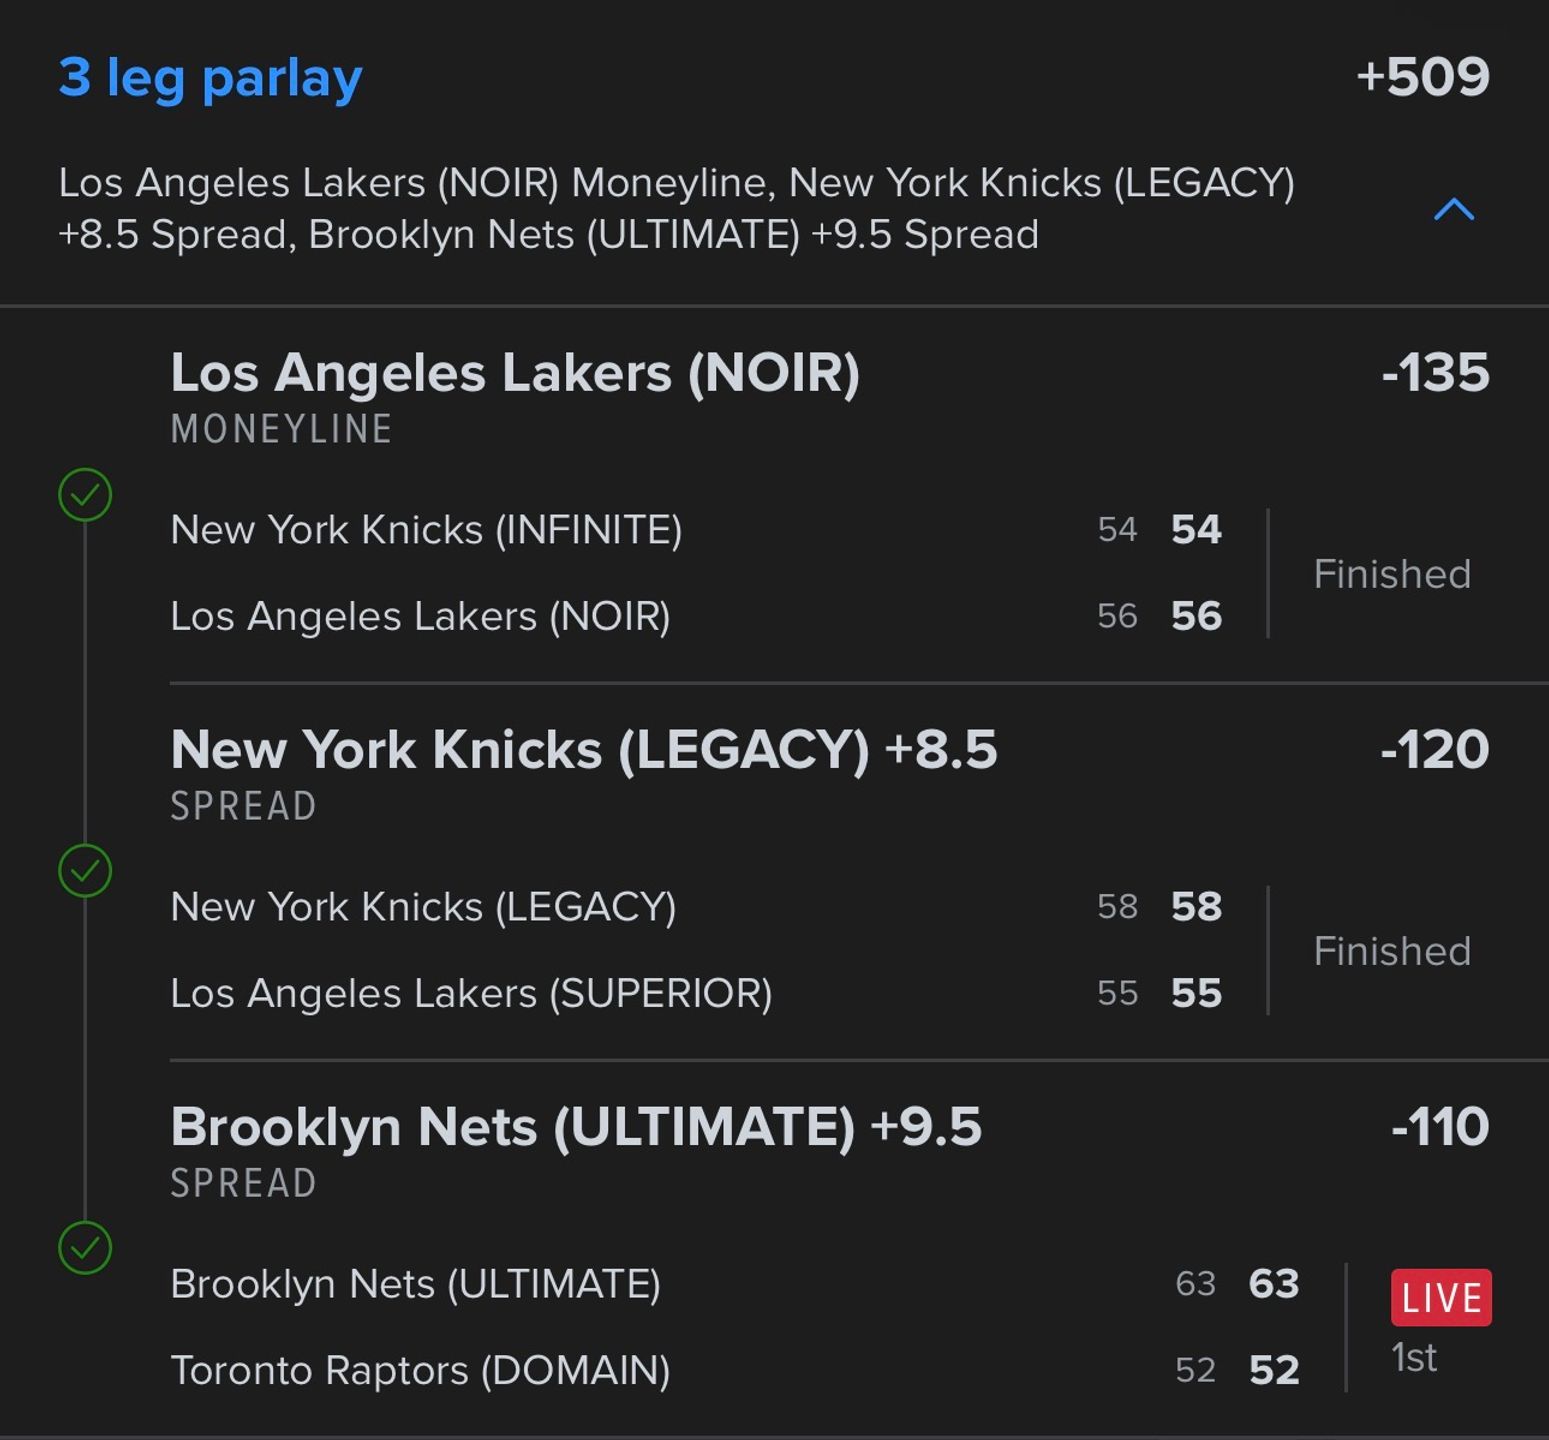
Task: Select New York Knicks (INFINITE) score row
Action: (696, 529)
